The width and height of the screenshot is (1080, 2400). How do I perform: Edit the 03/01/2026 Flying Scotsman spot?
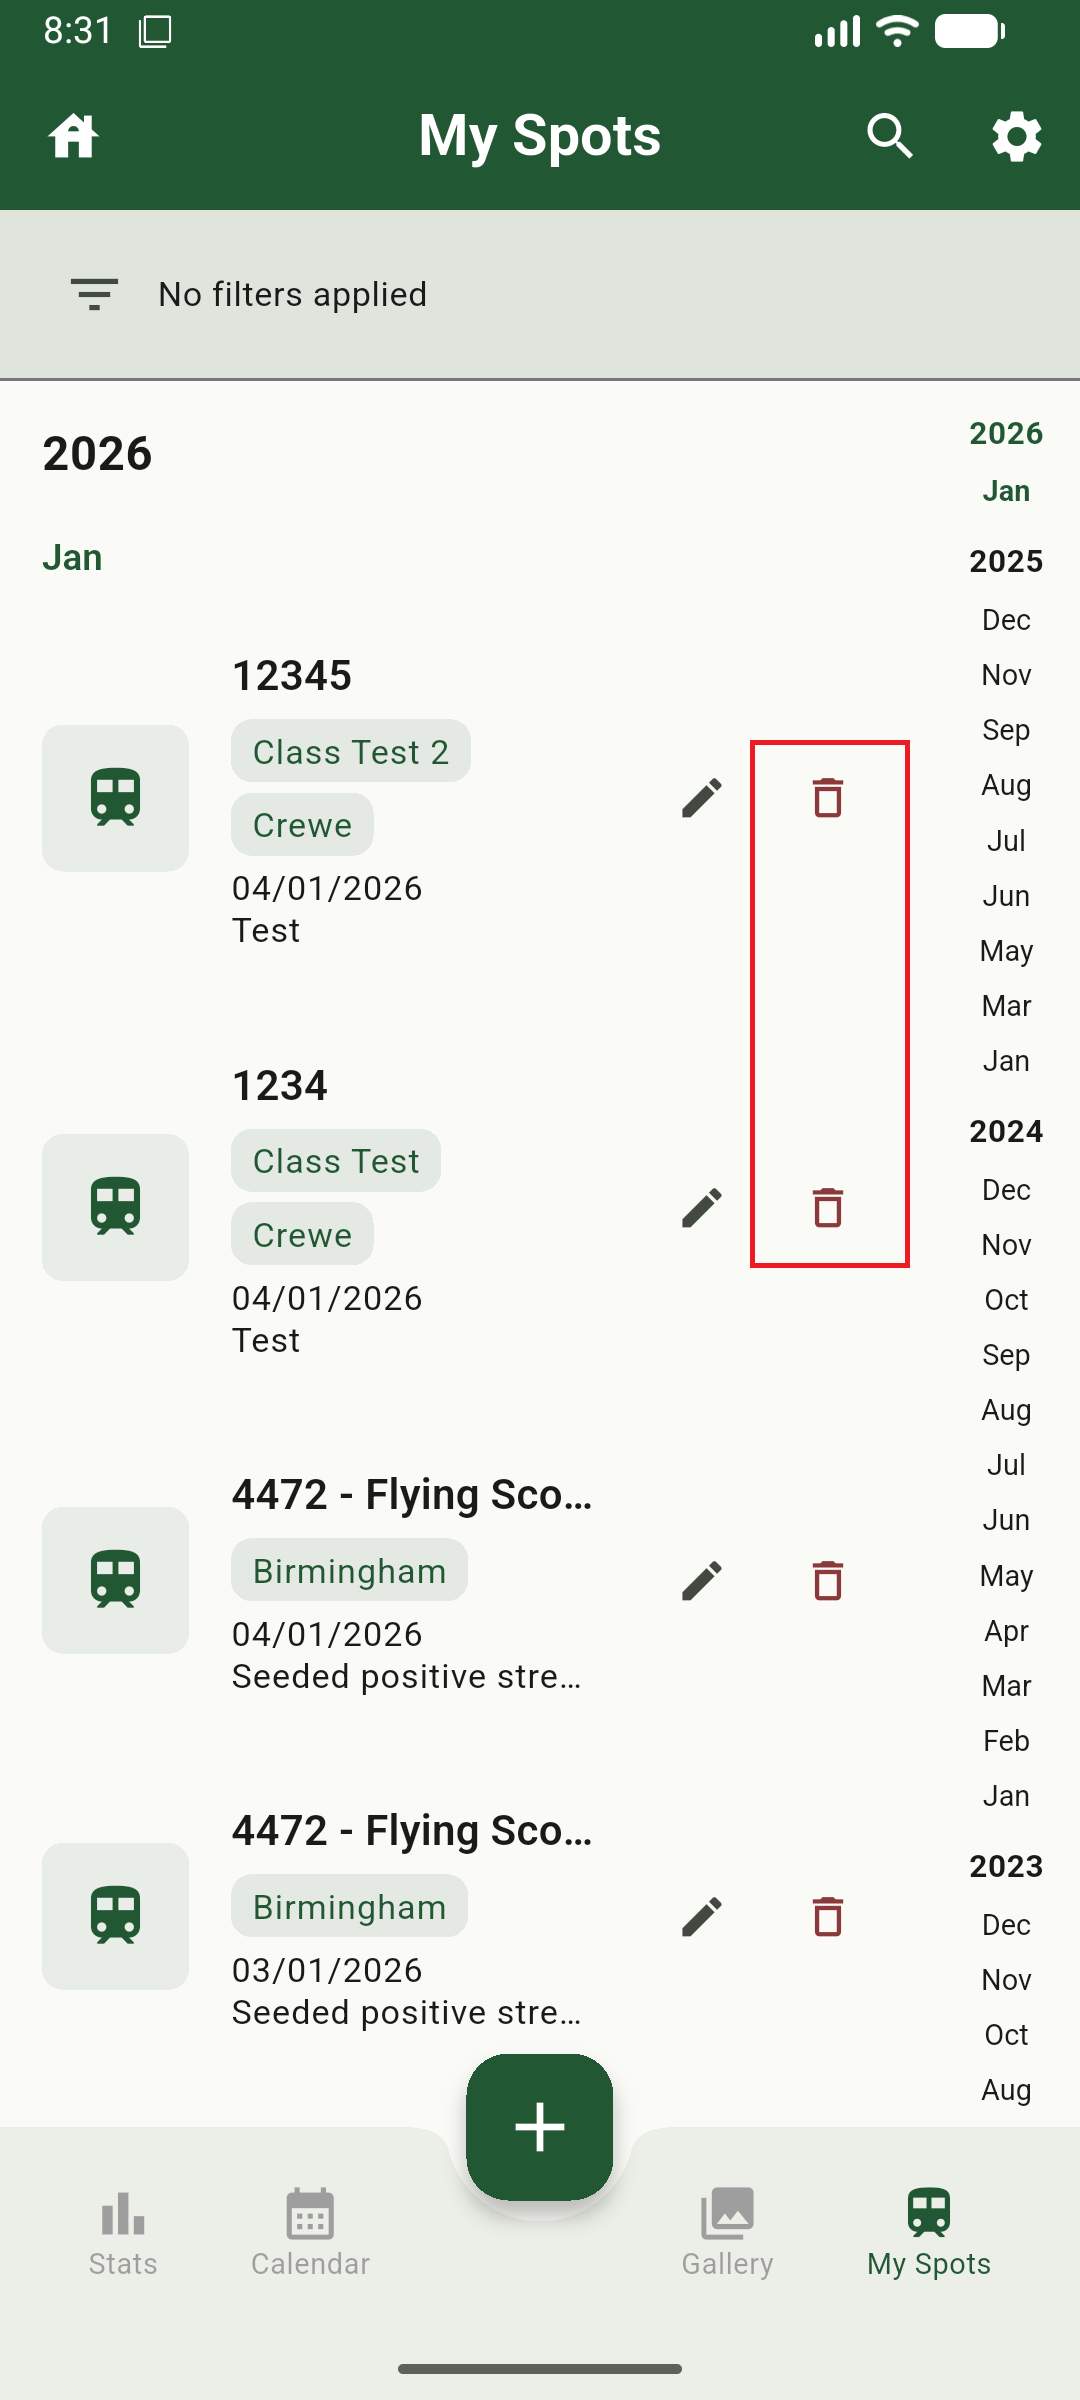coord(702,1917)
